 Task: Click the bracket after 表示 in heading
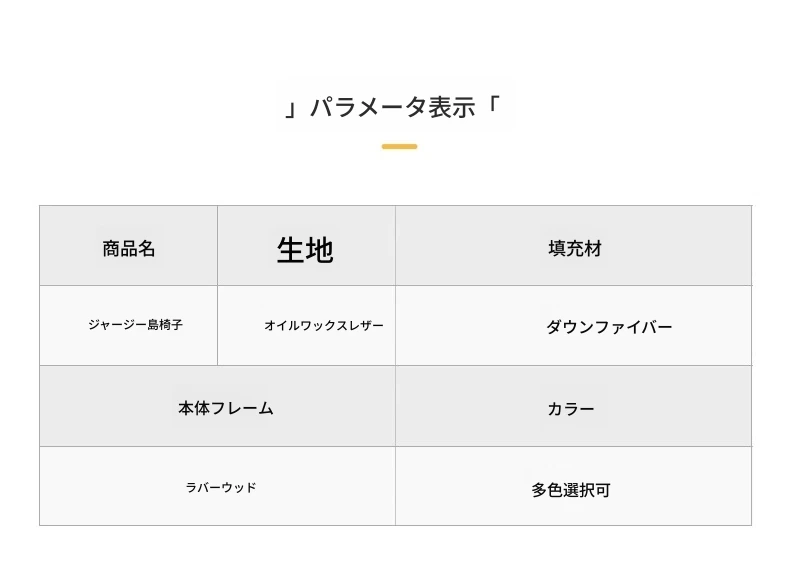click(492, 103)
